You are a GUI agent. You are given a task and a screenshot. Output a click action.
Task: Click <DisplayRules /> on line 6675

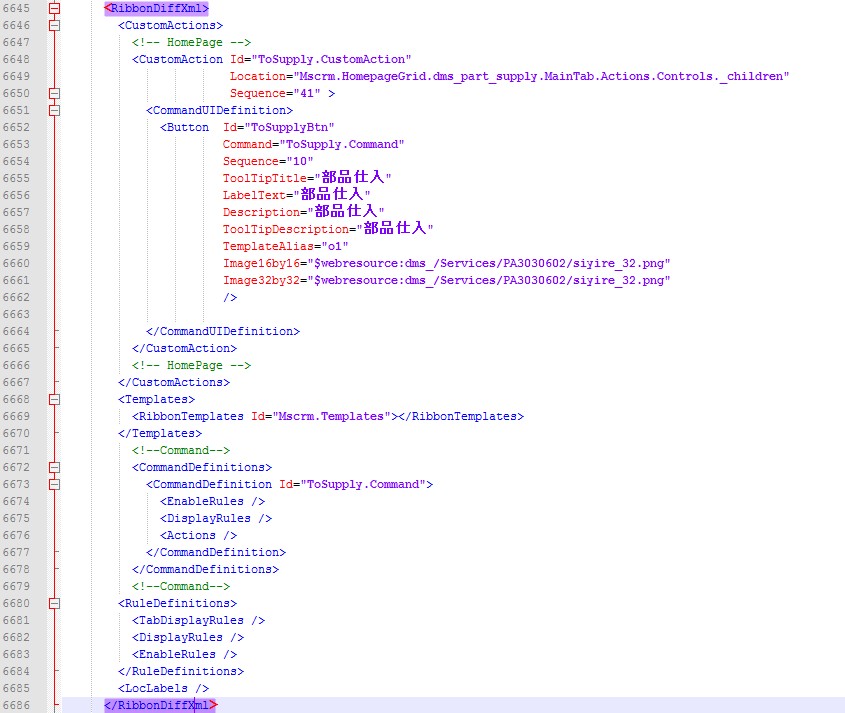point(216,518)
